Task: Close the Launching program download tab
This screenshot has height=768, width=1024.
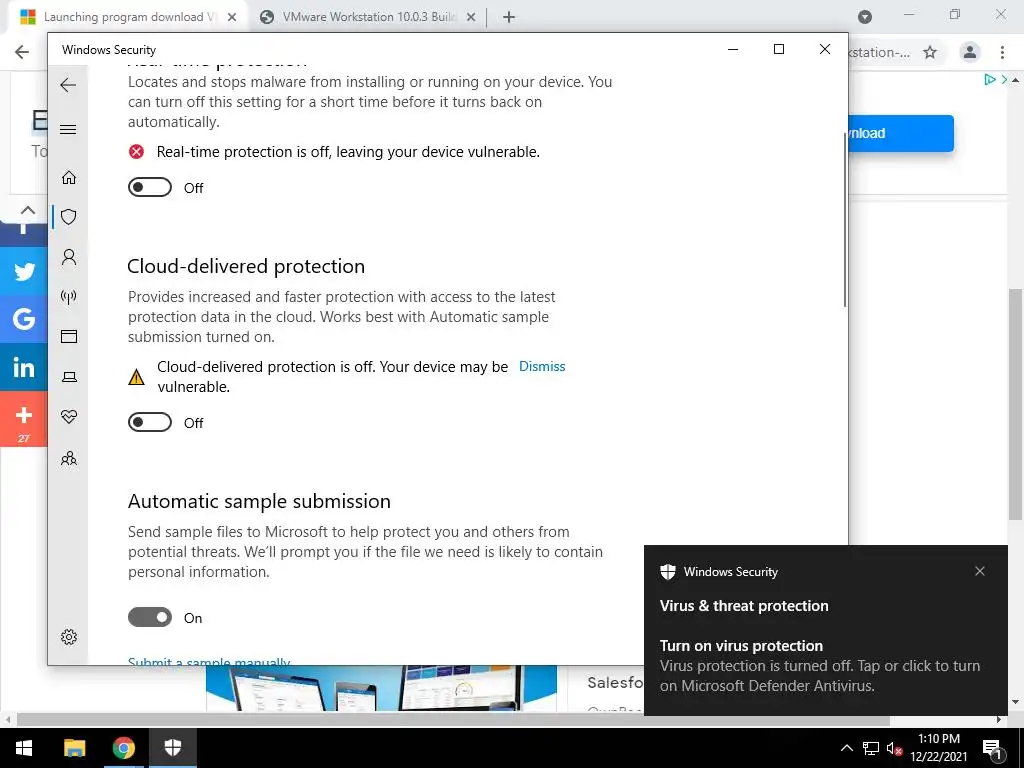Action: 232,18
